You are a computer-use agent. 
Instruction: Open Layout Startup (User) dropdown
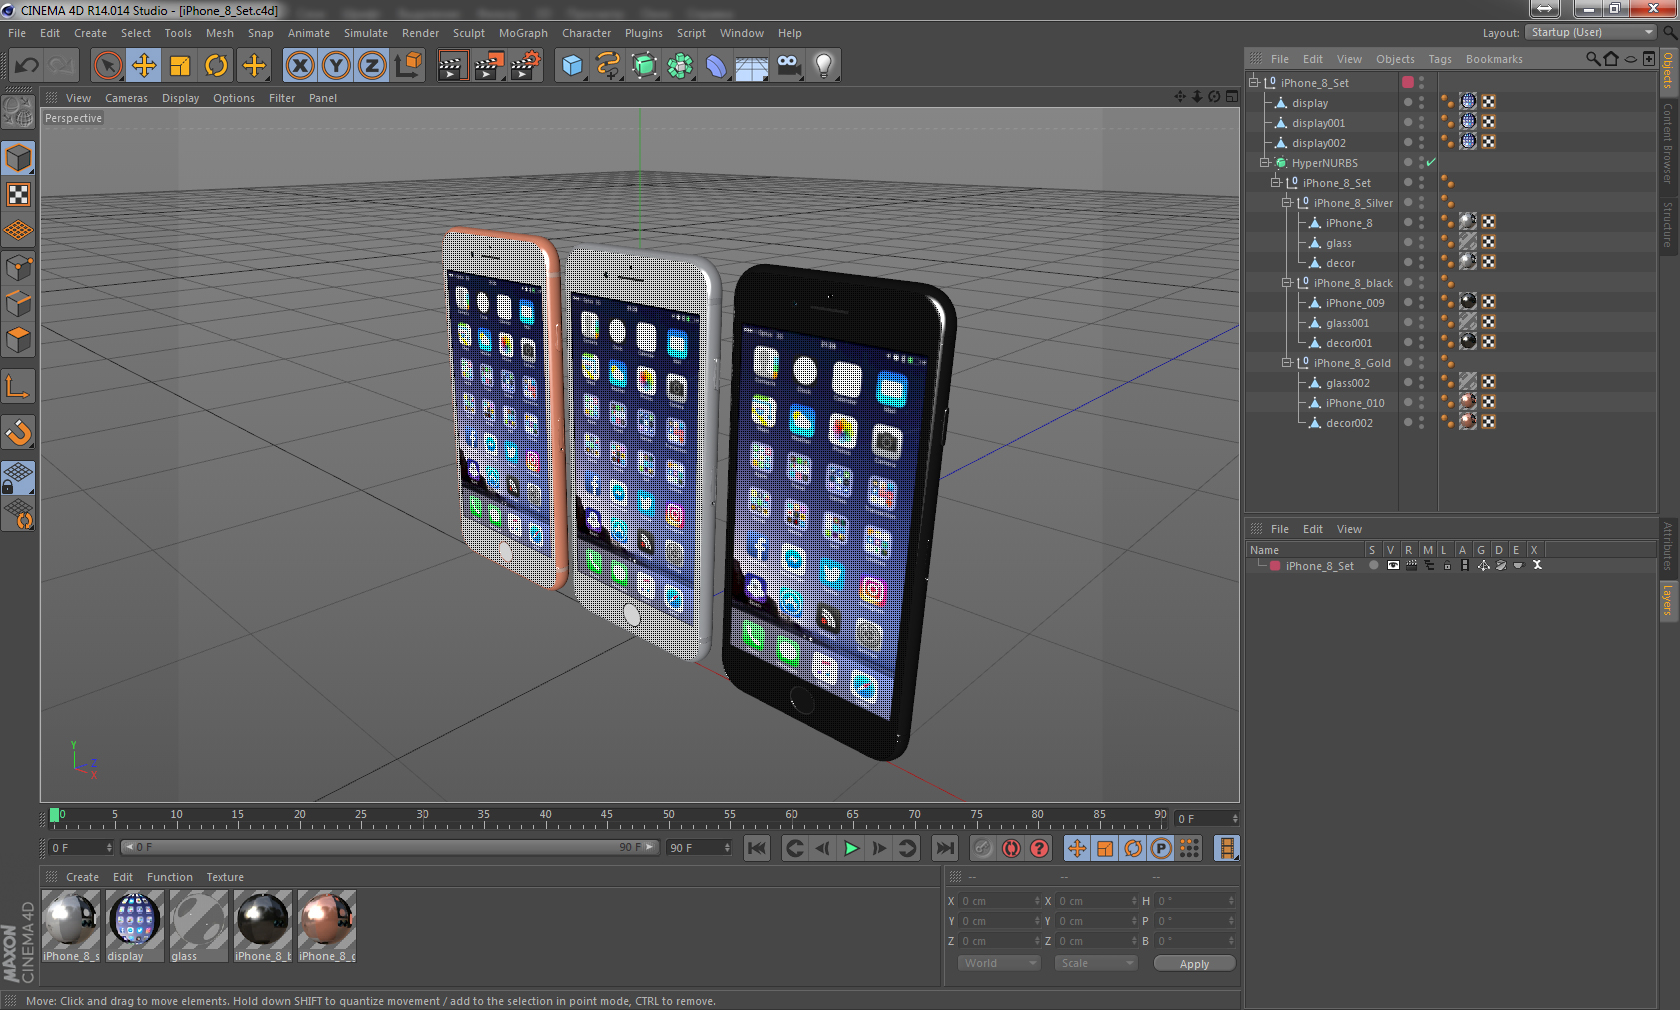click(x=1591, y=33)
